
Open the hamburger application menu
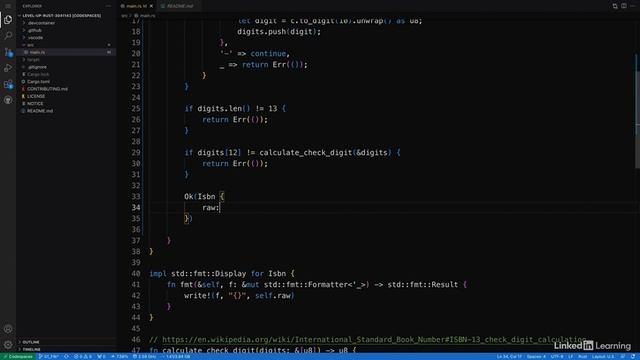pos(8,6)
